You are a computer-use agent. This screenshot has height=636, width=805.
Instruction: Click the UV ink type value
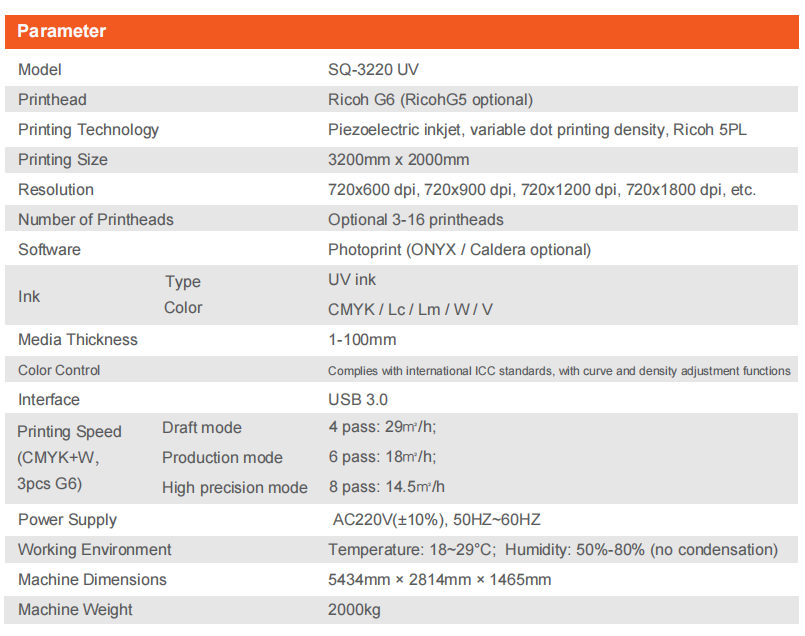(352, 281)
